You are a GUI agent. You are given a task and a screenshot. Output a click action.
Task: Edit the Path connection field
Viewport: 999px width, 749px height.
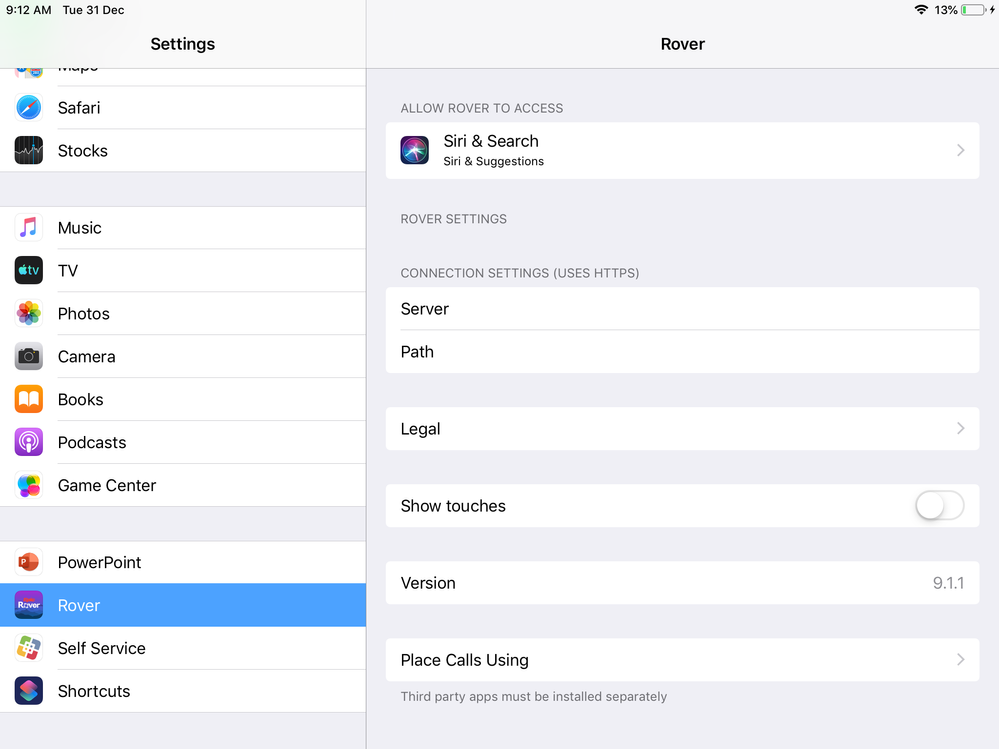(682, 352)
